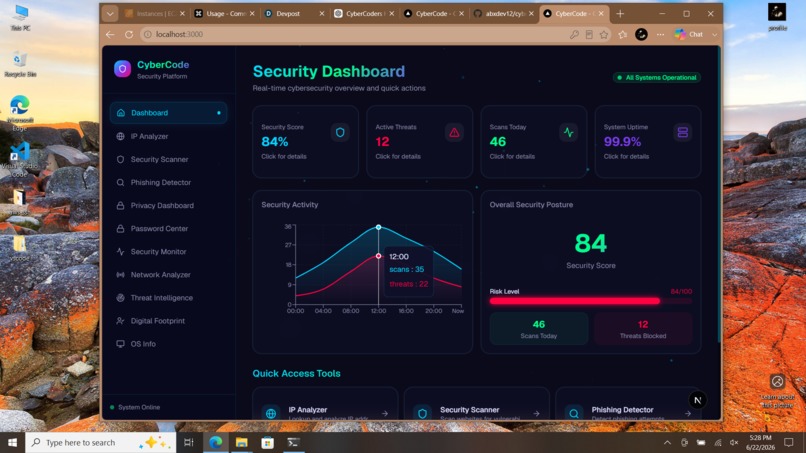This screenshot has height=453, width=806.
Task: Open the Copilot Chat button
Action: pos(689,34)
